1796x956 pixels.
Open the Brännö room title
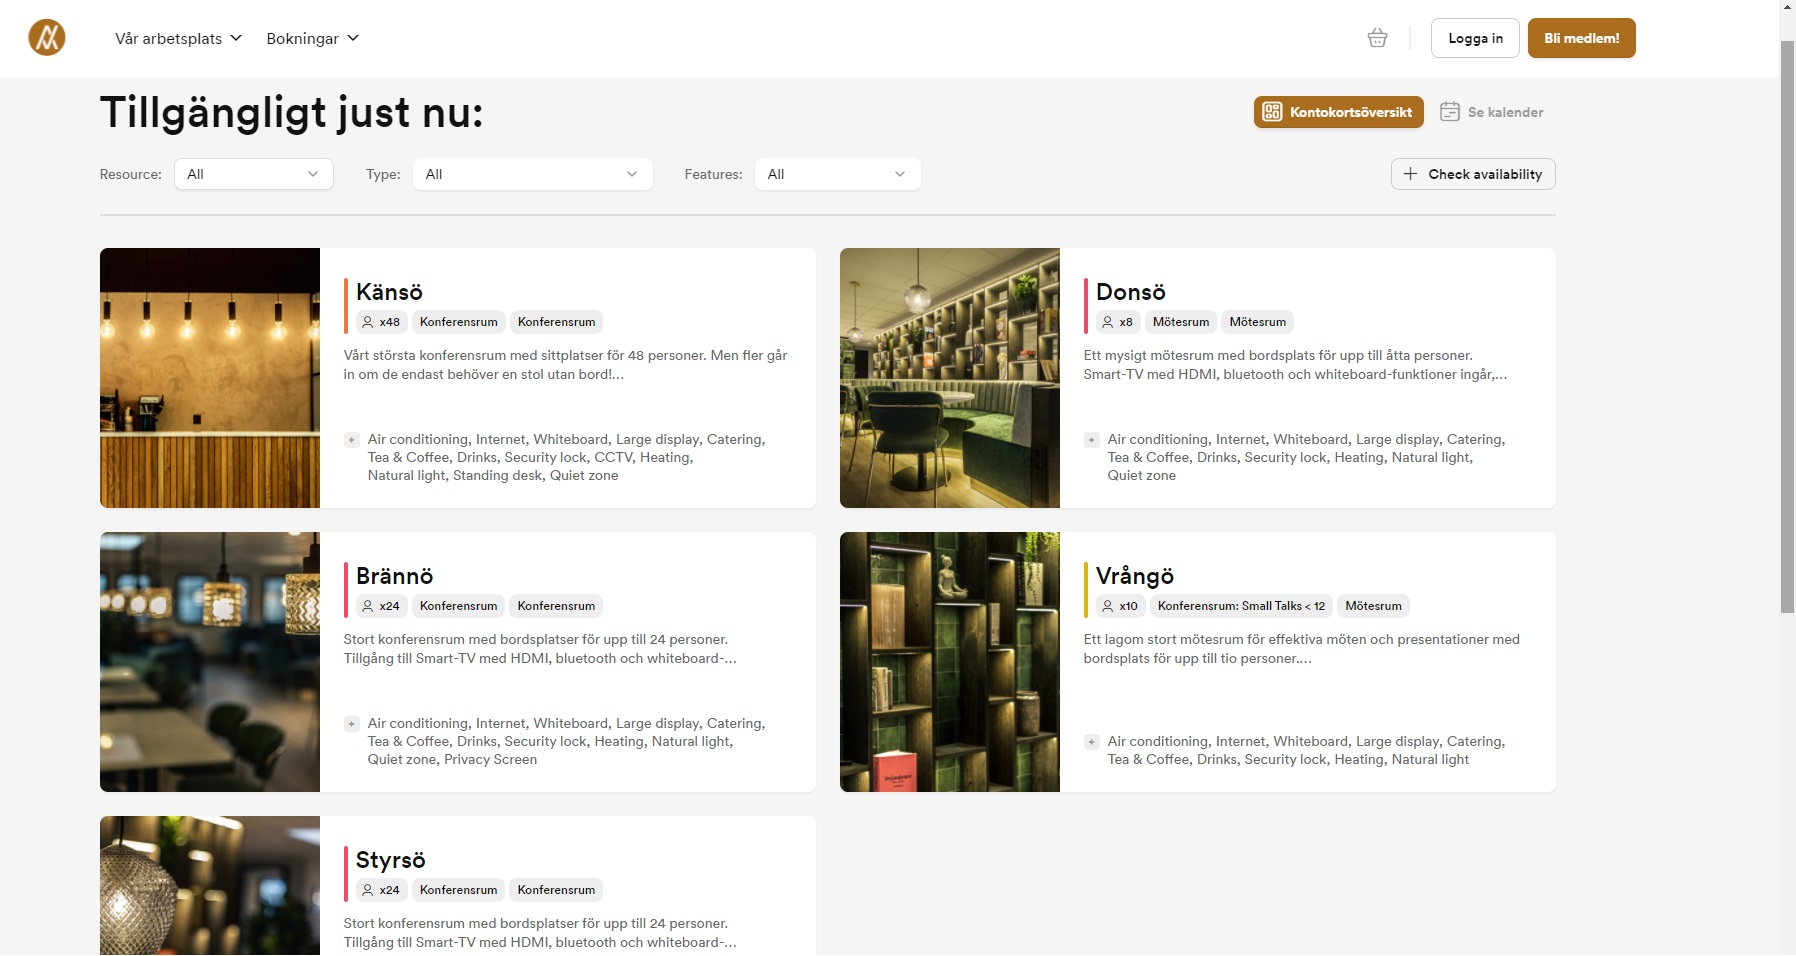pyautogui.click(x=394, y=576)
